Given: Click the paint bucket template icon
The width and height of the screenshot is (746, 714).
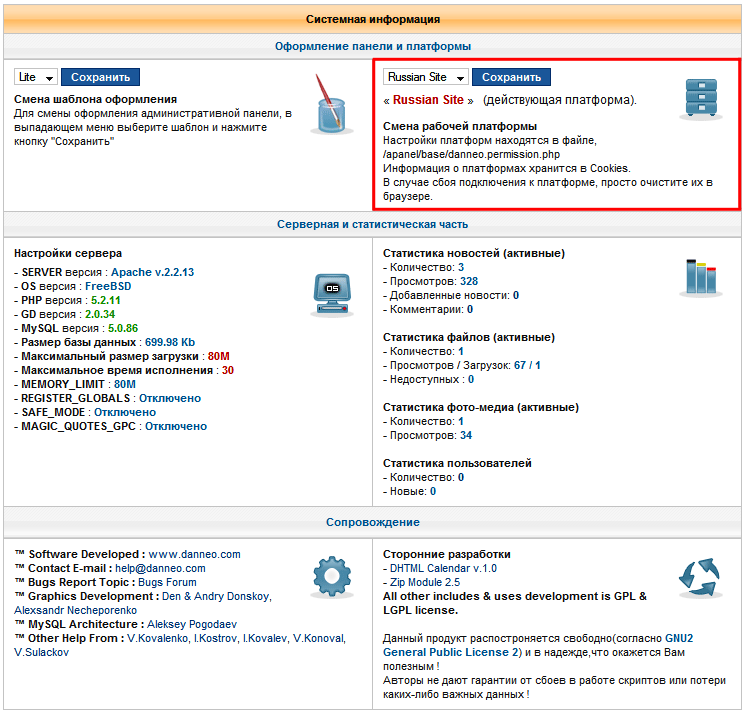Looking at the screenshot, I should click(x=328, y=103).
